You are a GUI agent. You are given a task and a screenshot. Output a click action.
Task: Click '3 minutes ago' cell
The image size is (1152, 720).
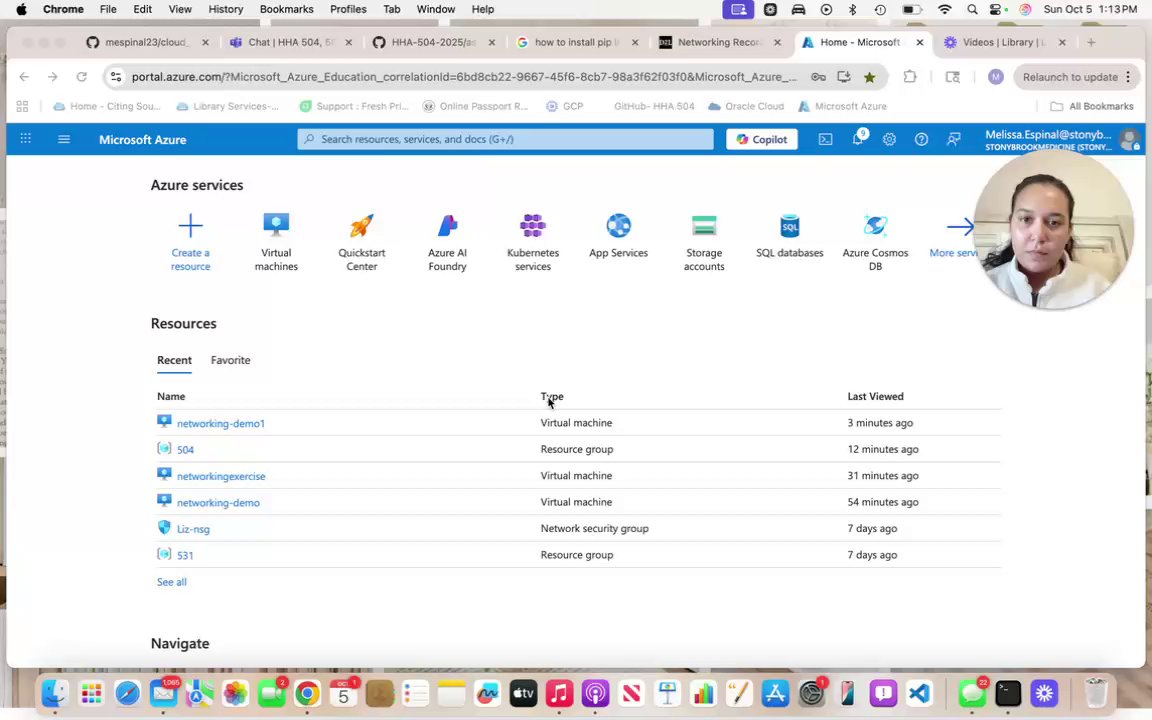880,422
